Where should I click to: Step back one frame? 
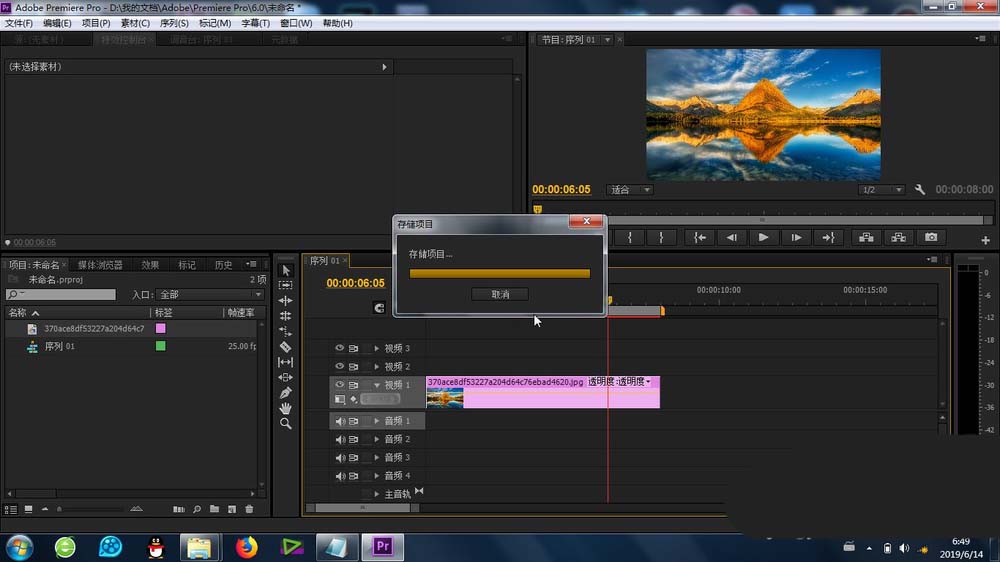[x=732, y=237]
